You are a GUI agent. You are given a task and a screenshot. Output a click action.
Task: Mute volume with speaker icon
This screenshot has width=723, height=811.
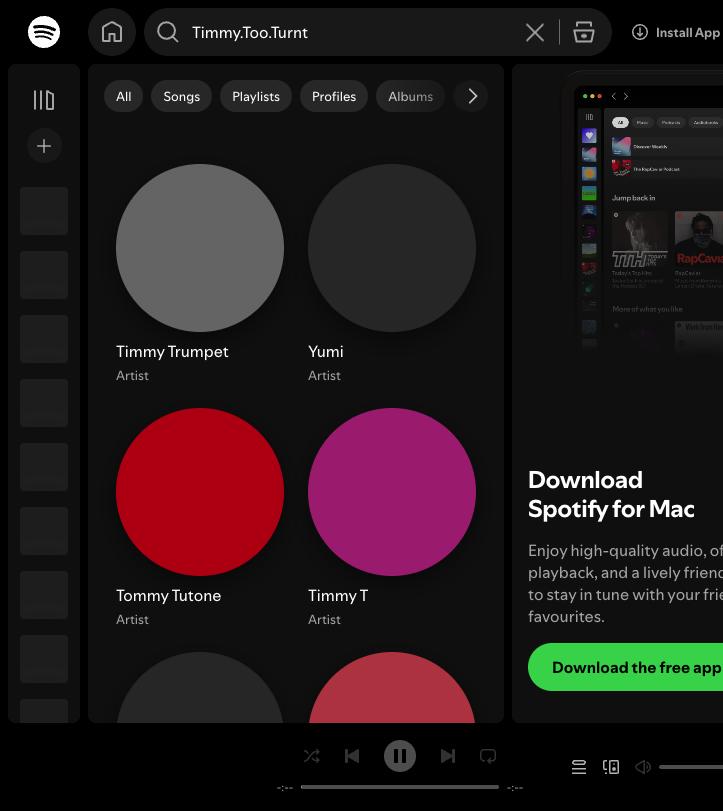pos(643,767)
